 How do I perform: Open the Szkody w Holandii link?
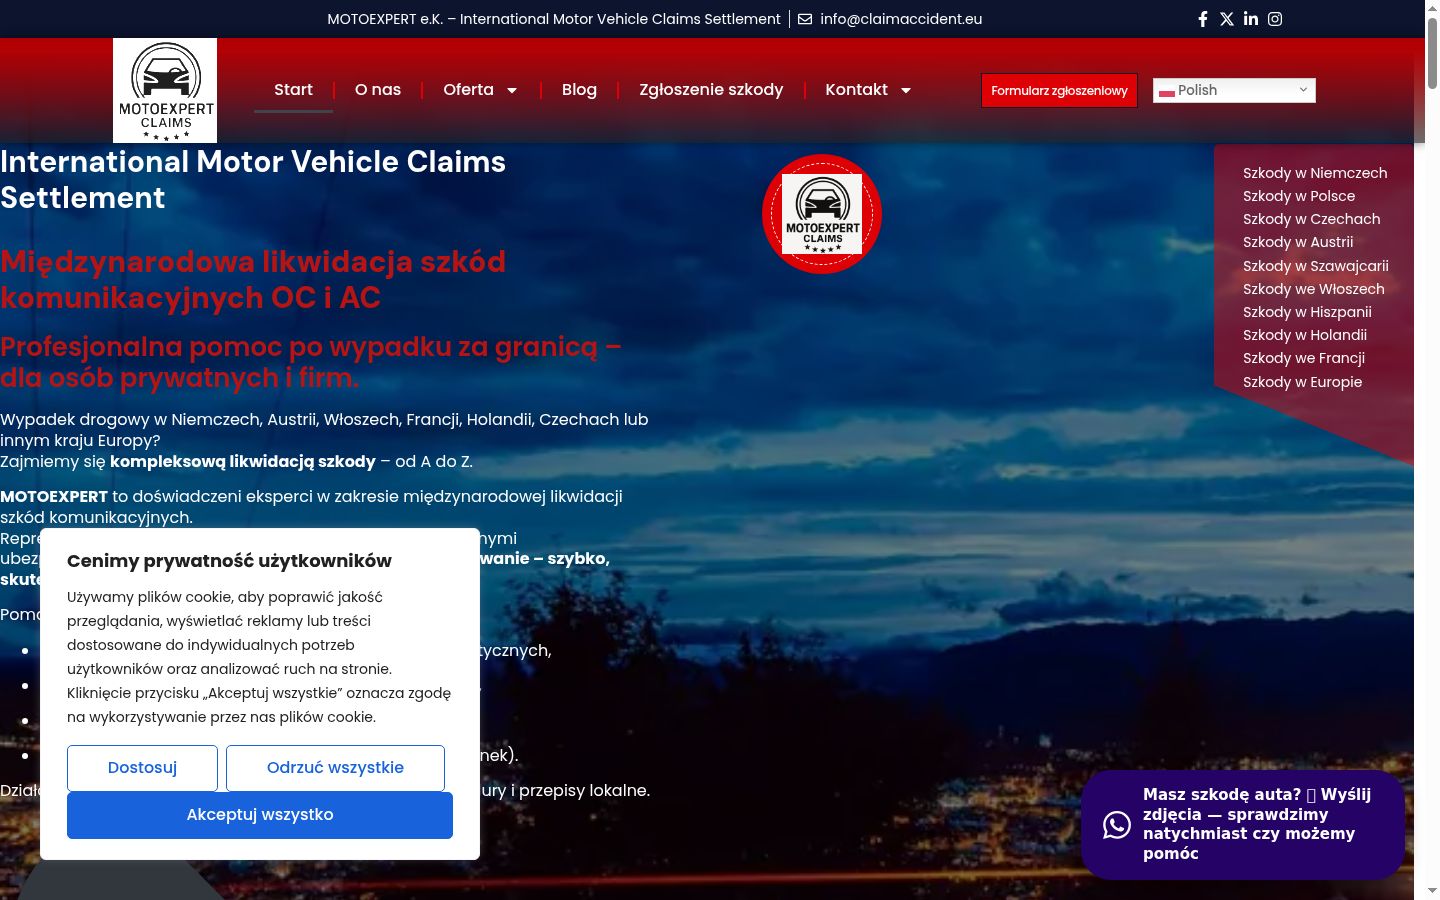click(1305, 335)
